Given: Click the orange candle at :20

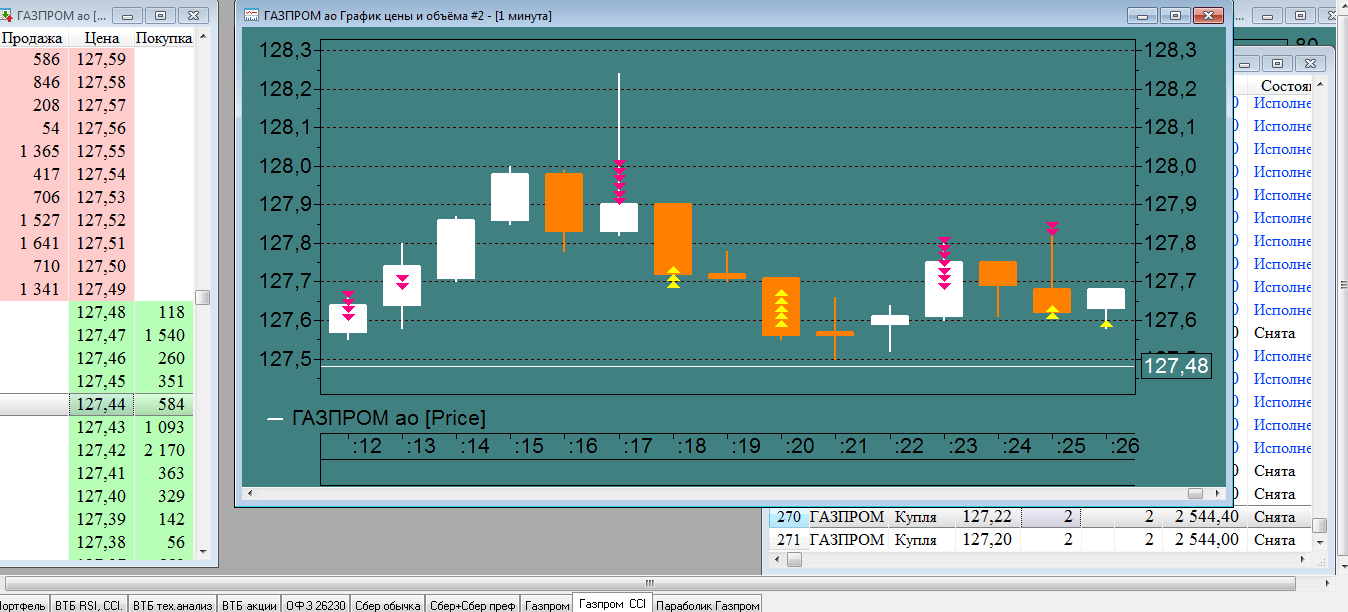Looking at the screenshot, I should [780, 306].
